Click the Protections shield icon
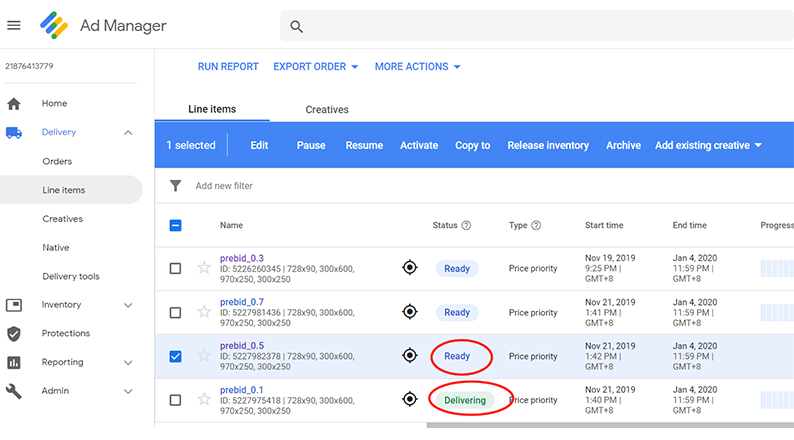 pyautogui.click(x=14, y=334)
